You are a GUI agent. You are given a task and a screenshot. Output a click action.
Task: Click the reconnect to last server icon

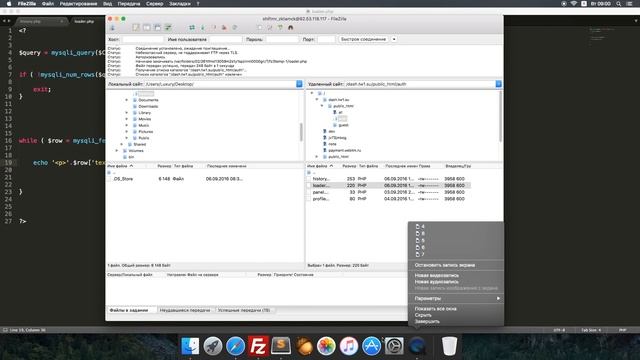(x=235, y=27)
